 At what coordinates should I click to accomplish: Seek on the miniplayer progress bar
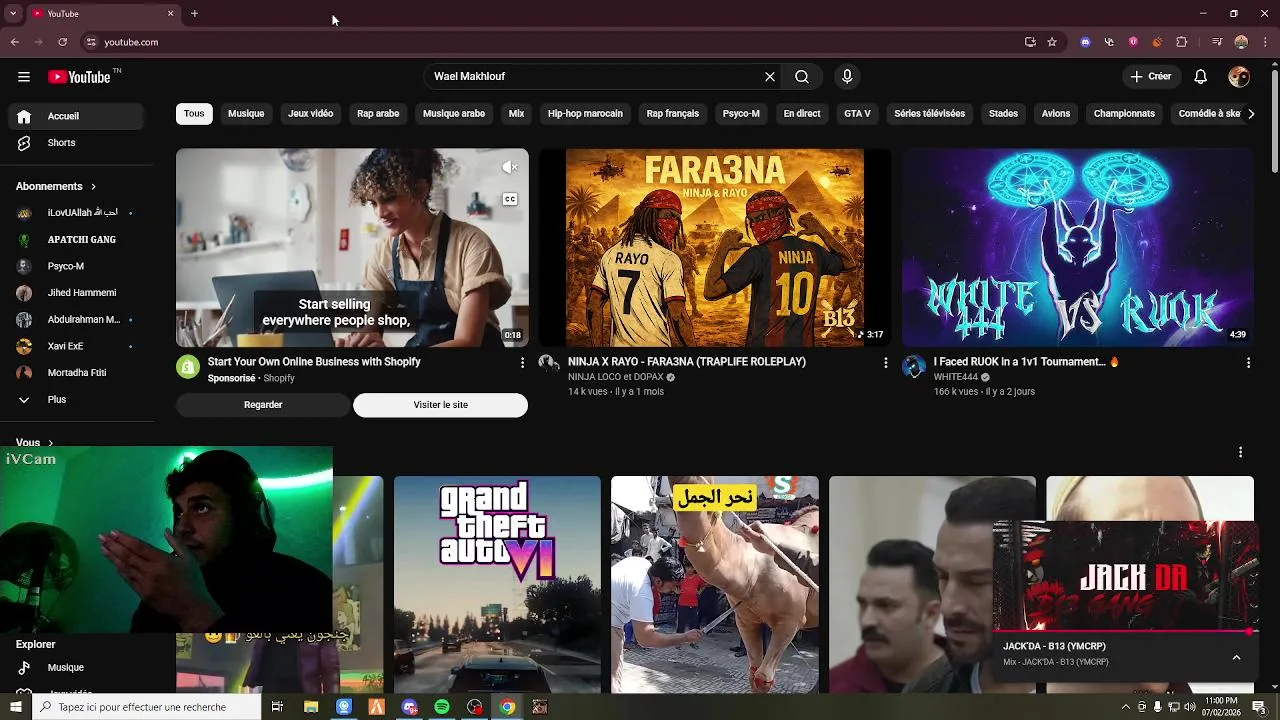[1125, 632]
